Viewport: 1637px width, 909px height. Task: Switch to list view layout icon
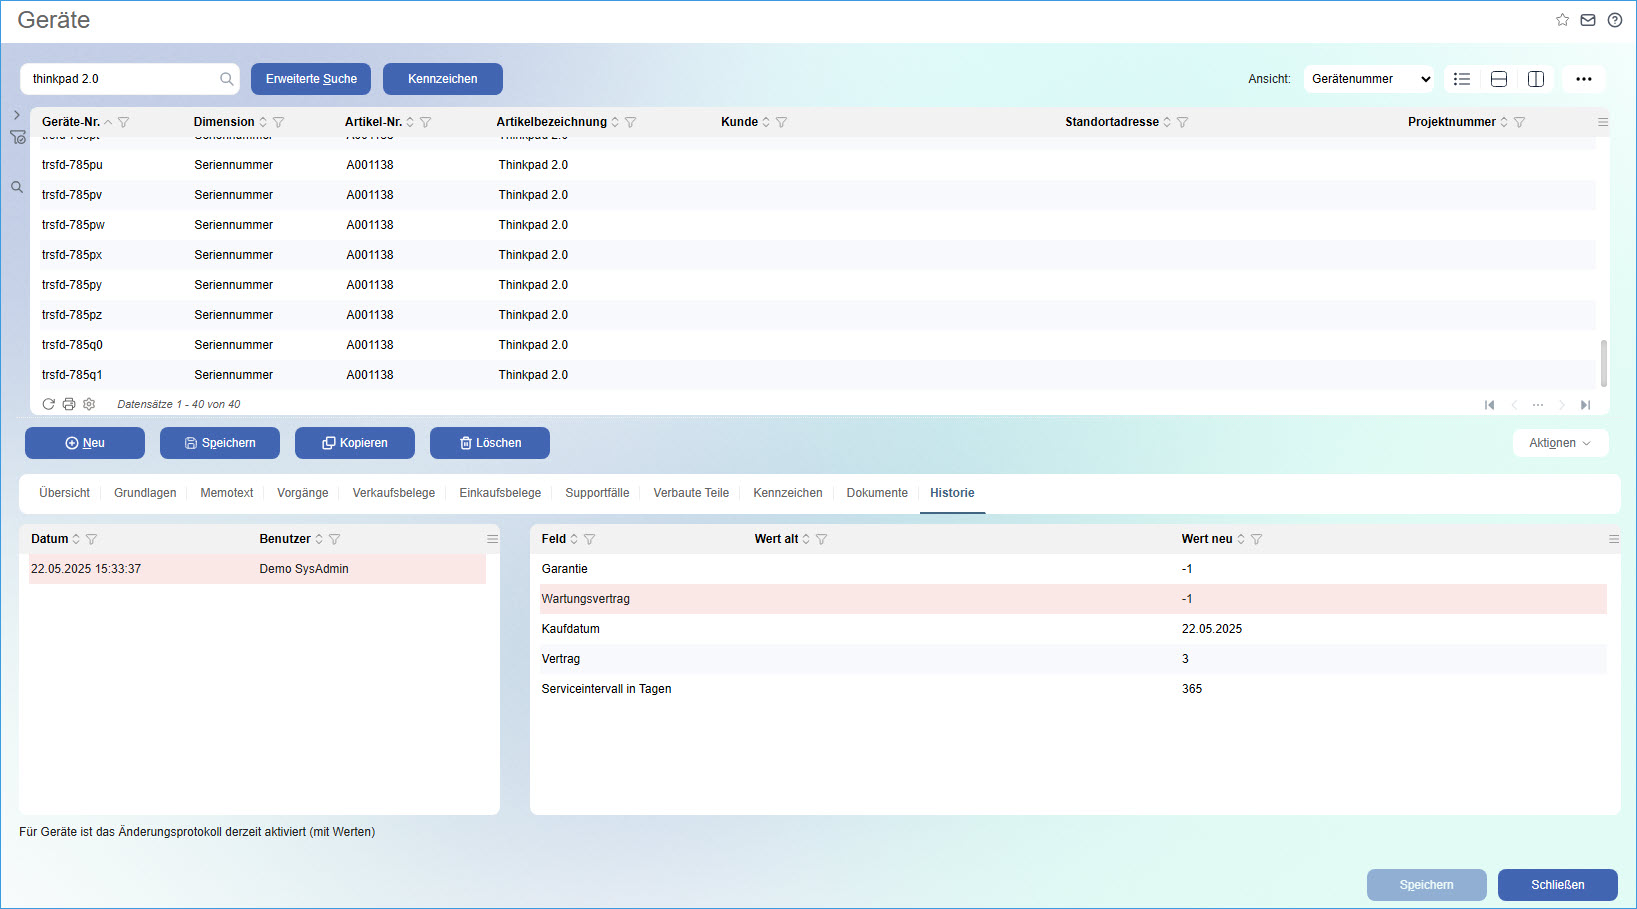[x=1462, y=79]
